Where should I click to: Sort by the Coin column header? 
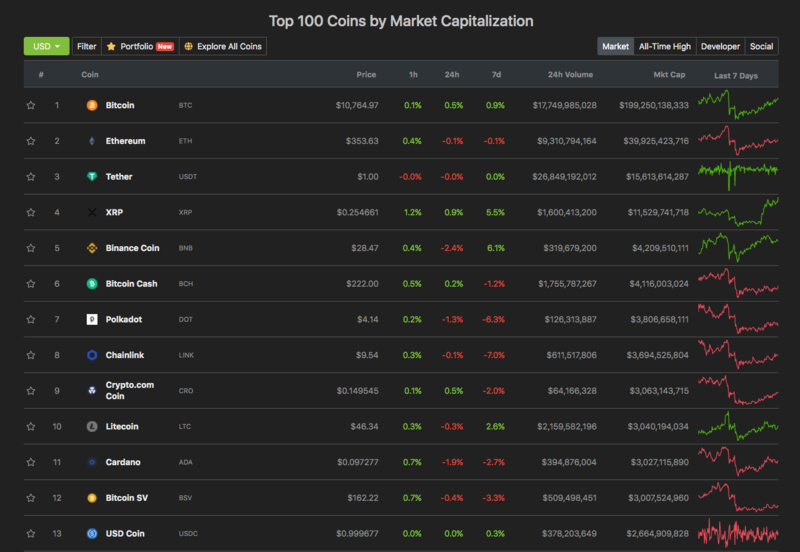(x=90, y=74)
